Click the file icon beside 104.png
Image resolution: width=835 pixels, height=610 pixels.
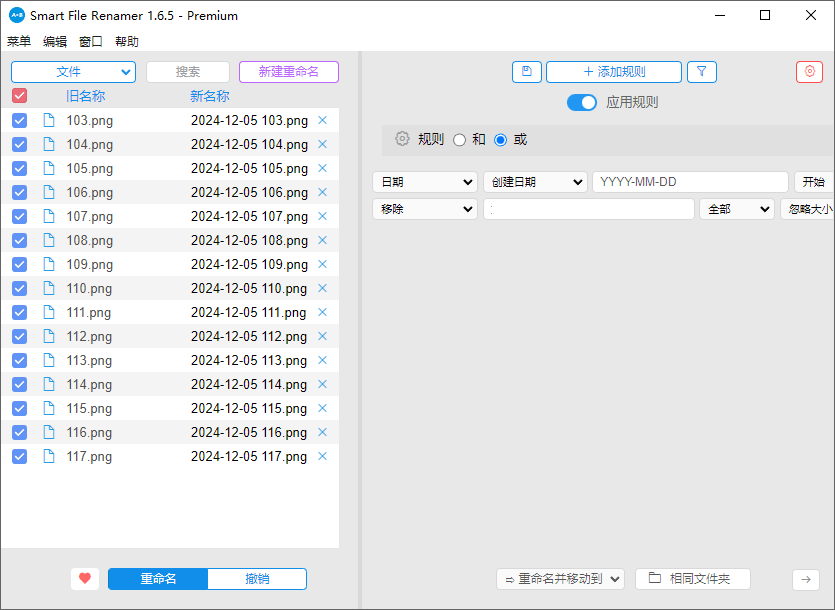pyautogui.click(x=48, y=144)
